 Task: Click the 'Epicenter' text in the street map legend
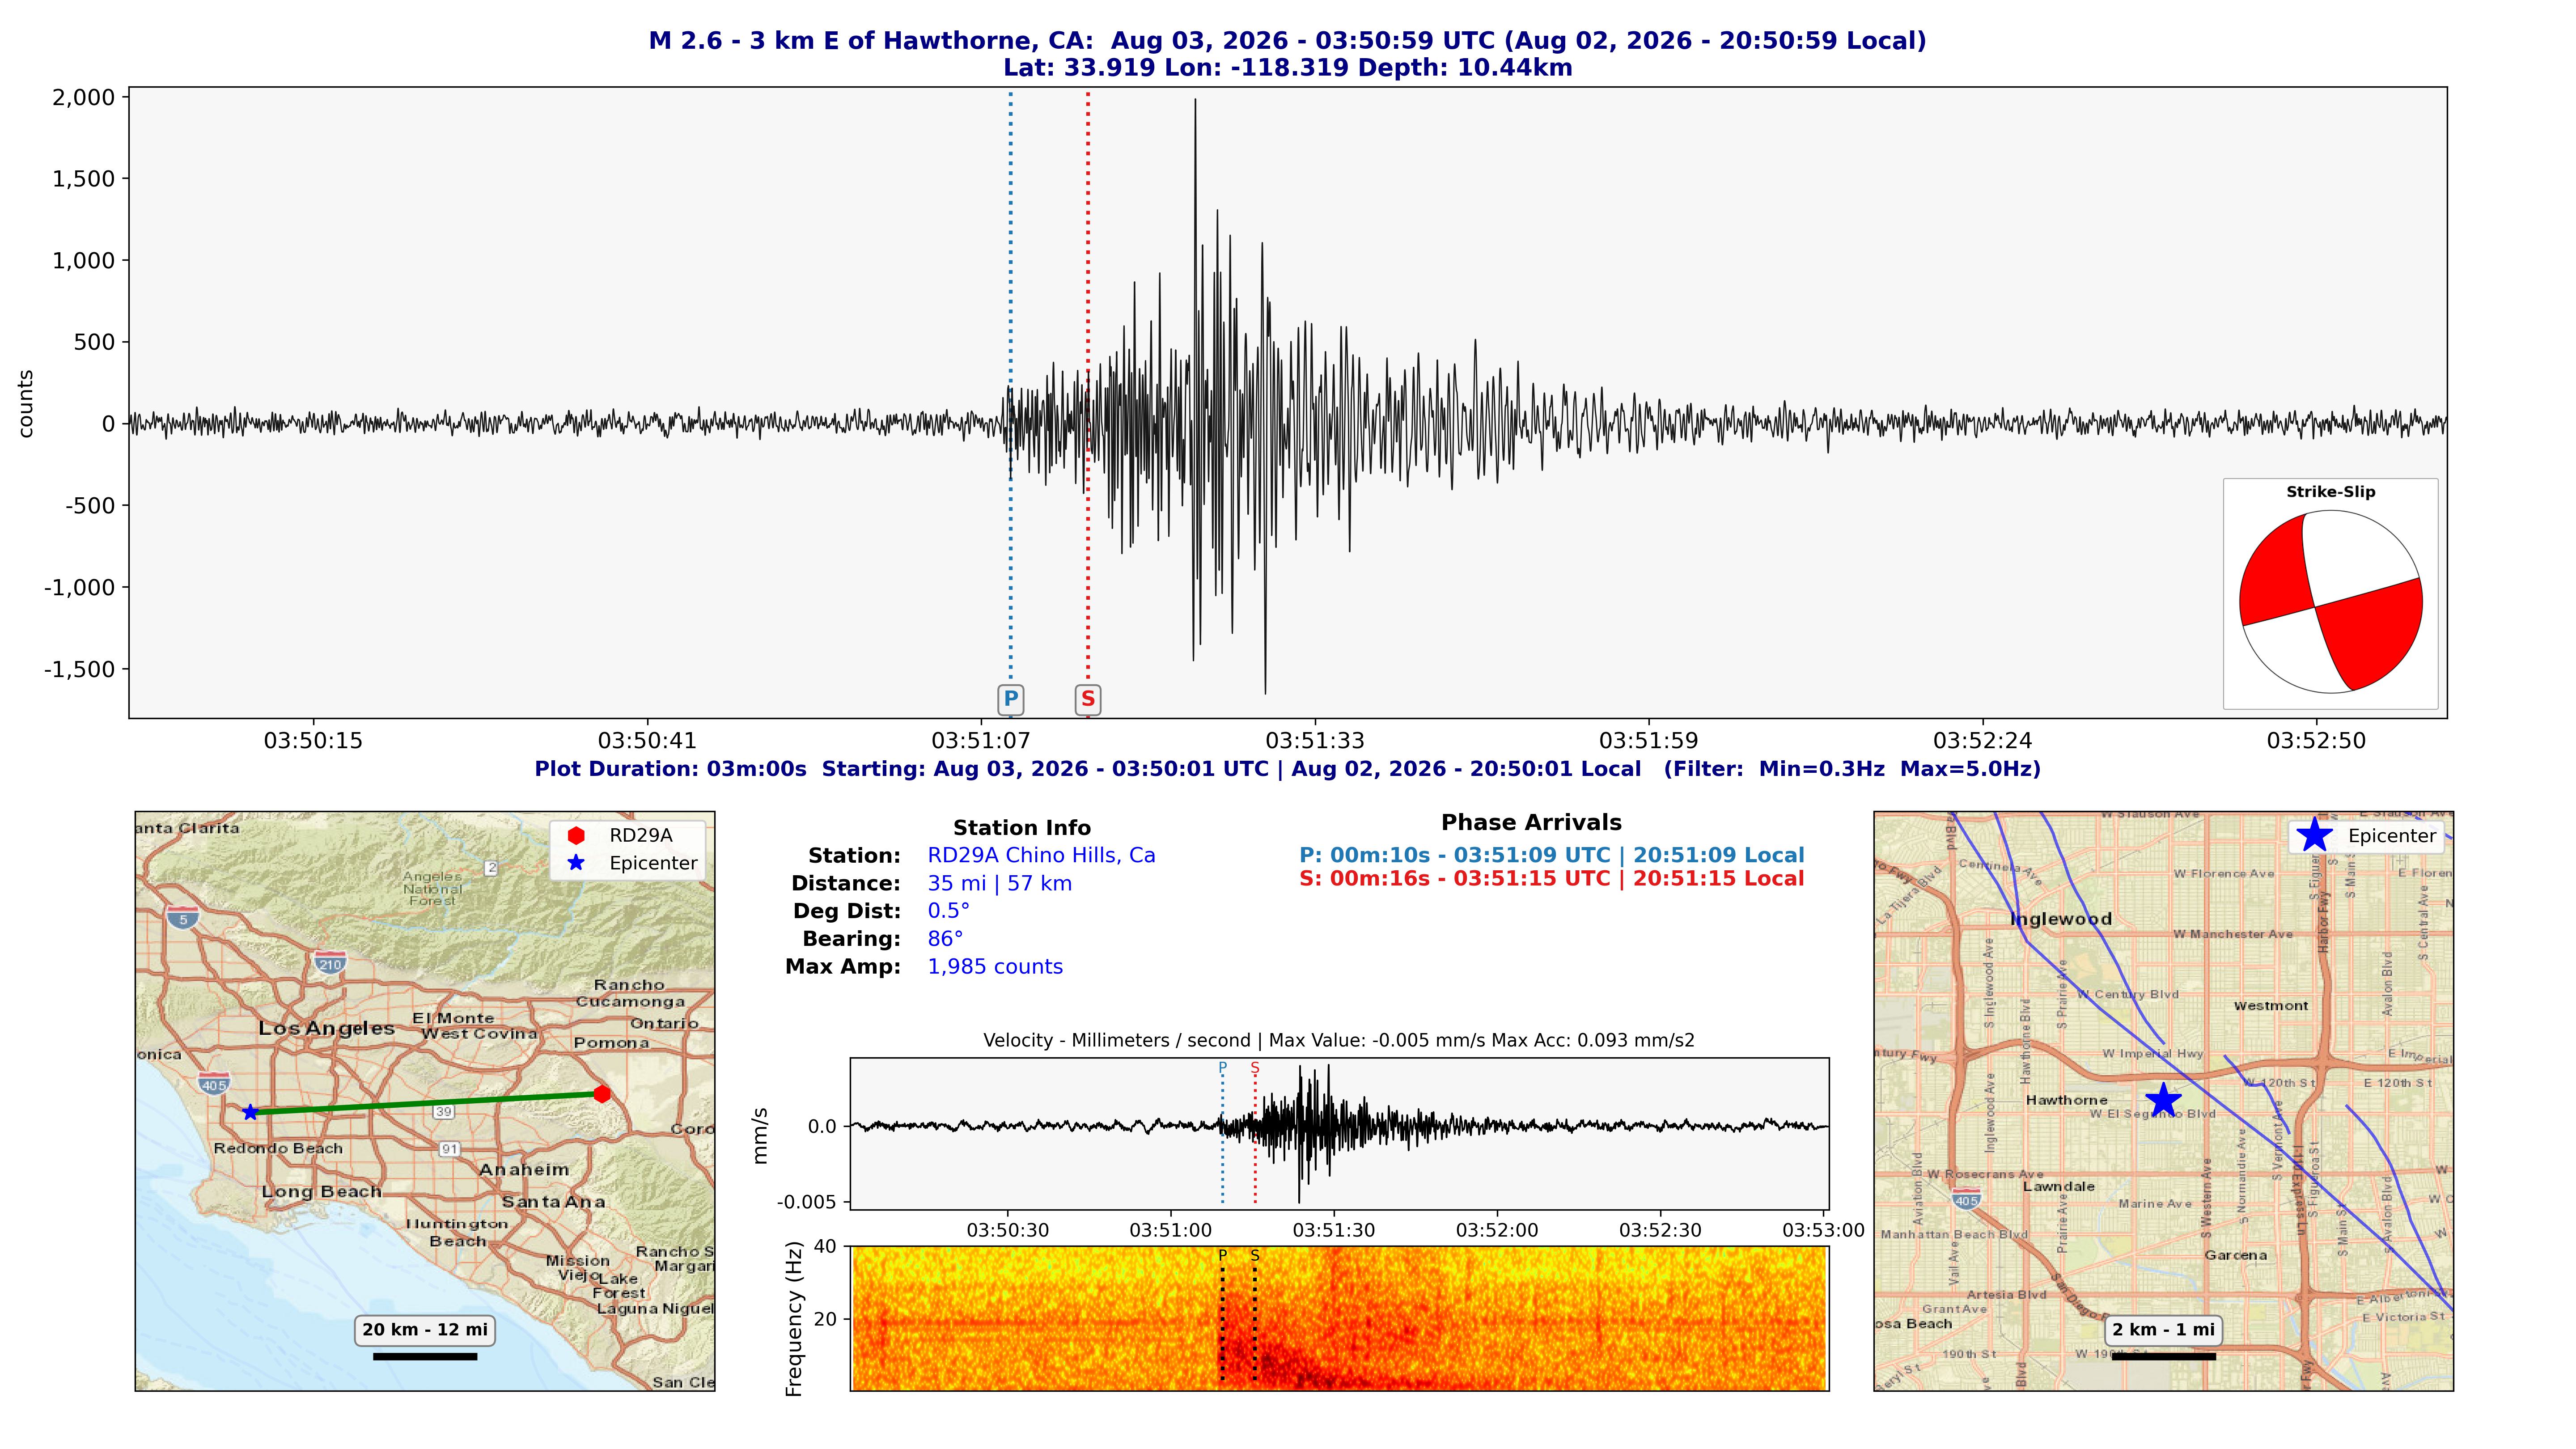pyautogui.click(x=2392, y=836)
